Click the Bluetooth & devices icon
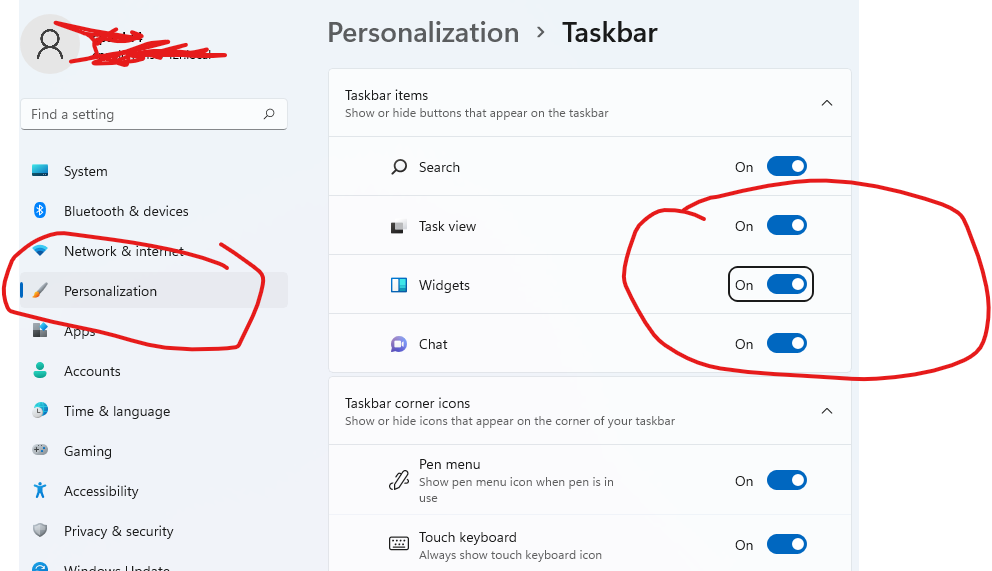Screen dimensions: 992x571 pos(40,211)
